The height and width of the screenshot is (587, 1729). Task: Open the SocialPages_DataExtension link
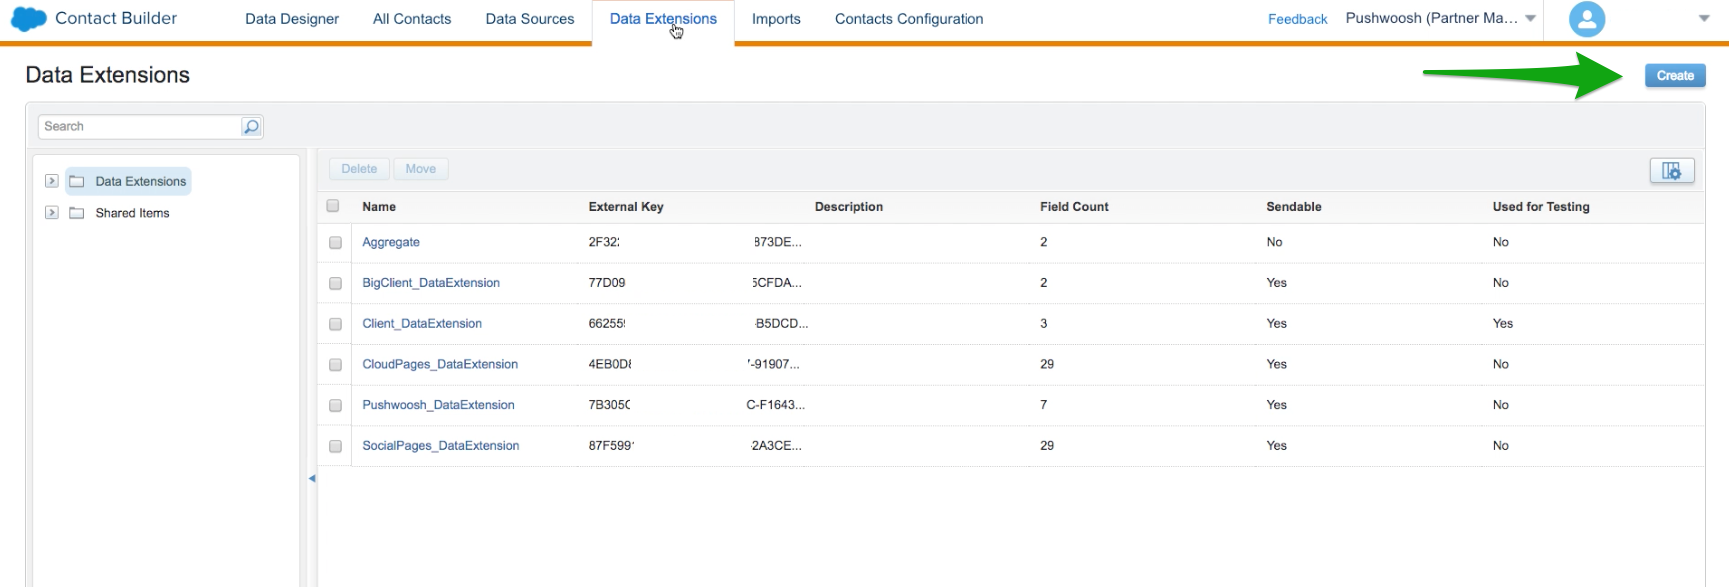[x=441, y=446]
